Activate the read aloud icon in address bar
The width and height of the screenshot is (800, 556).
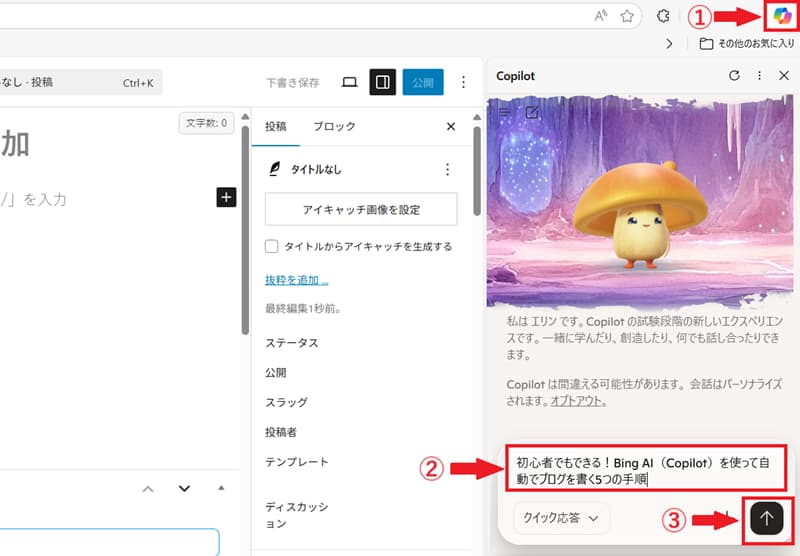click(x=601, y=16)
